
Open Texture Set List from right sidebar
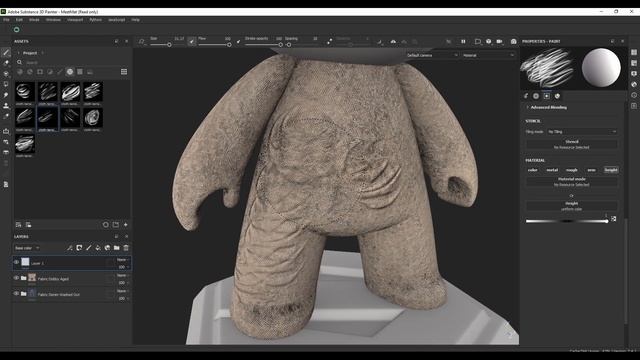pyautogui.click(x=634, y=53)
